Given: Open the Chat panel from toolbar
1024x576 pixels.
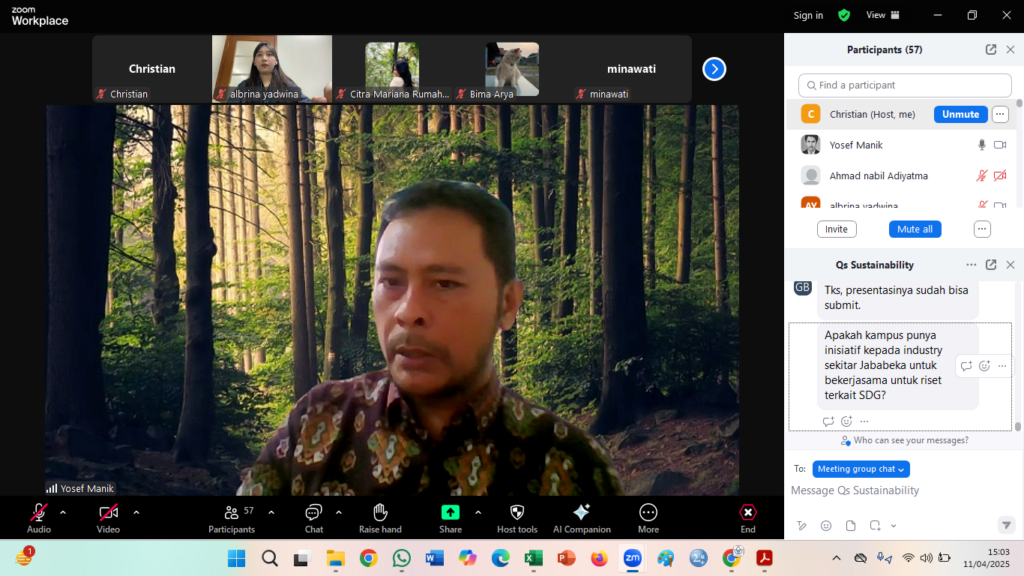Looking at the screenshot, I should point(314,513).
